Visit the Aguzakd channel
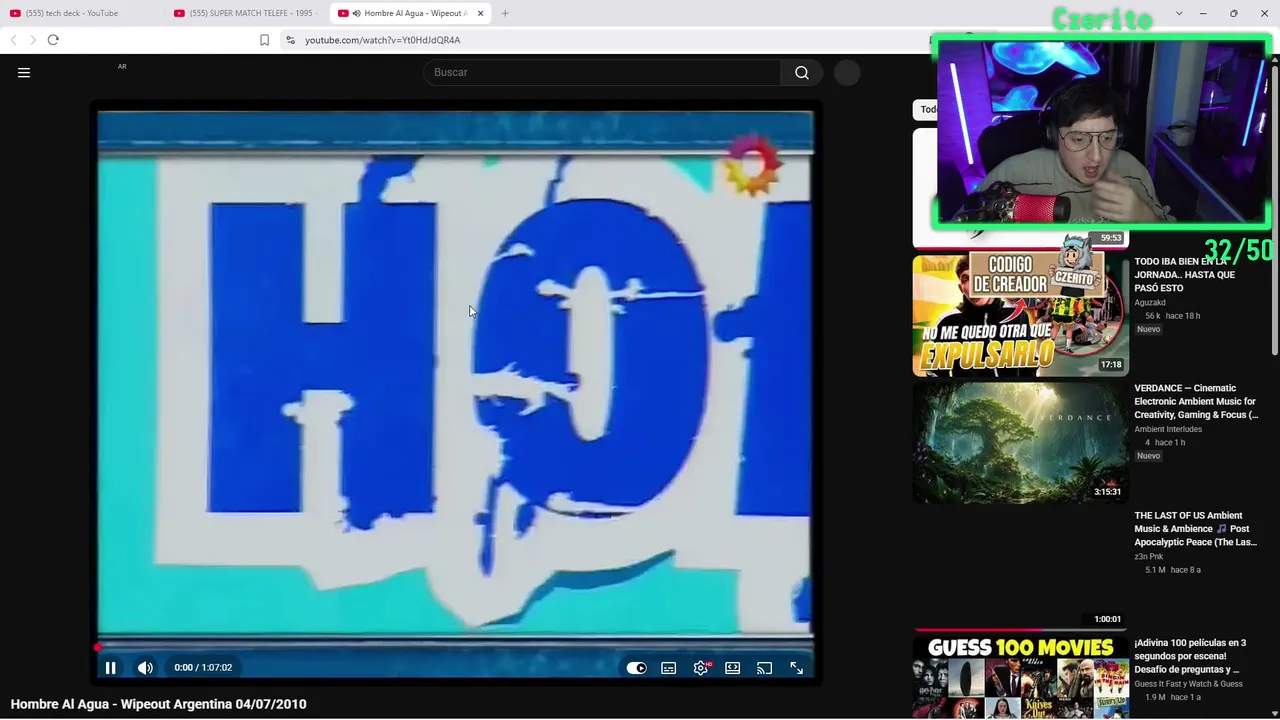This screenshot has height=720, width=1280. (x=1150, y=302)
